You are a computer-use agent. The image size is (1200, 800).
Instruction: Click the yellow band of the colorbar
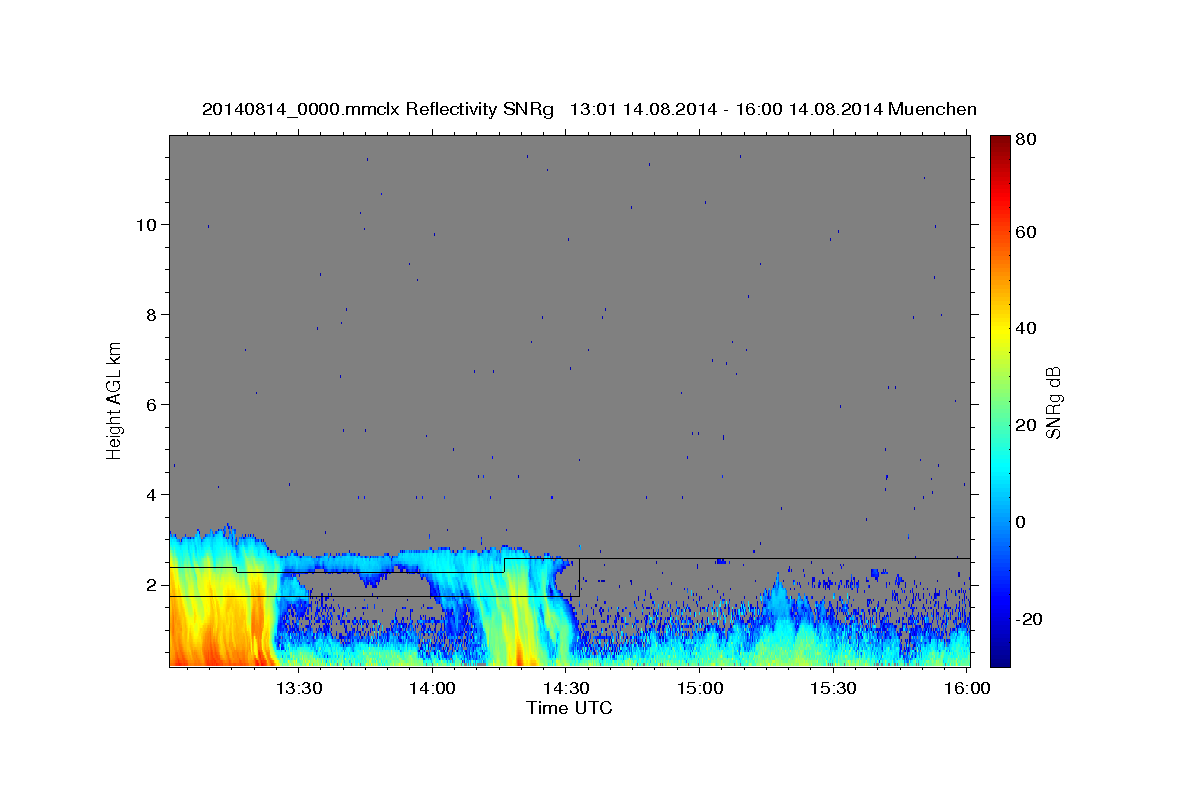(x=1000, y=330)
